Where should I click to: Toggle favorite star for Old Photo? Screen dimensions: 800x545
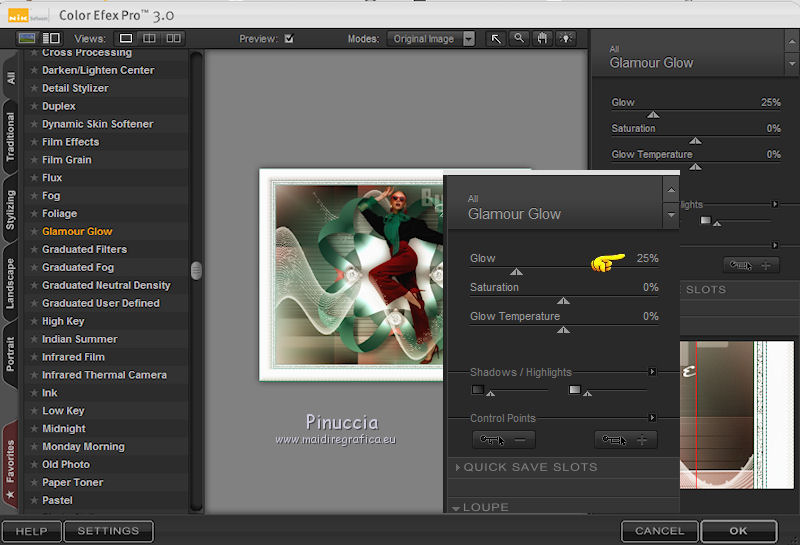(x=33, y=465)
